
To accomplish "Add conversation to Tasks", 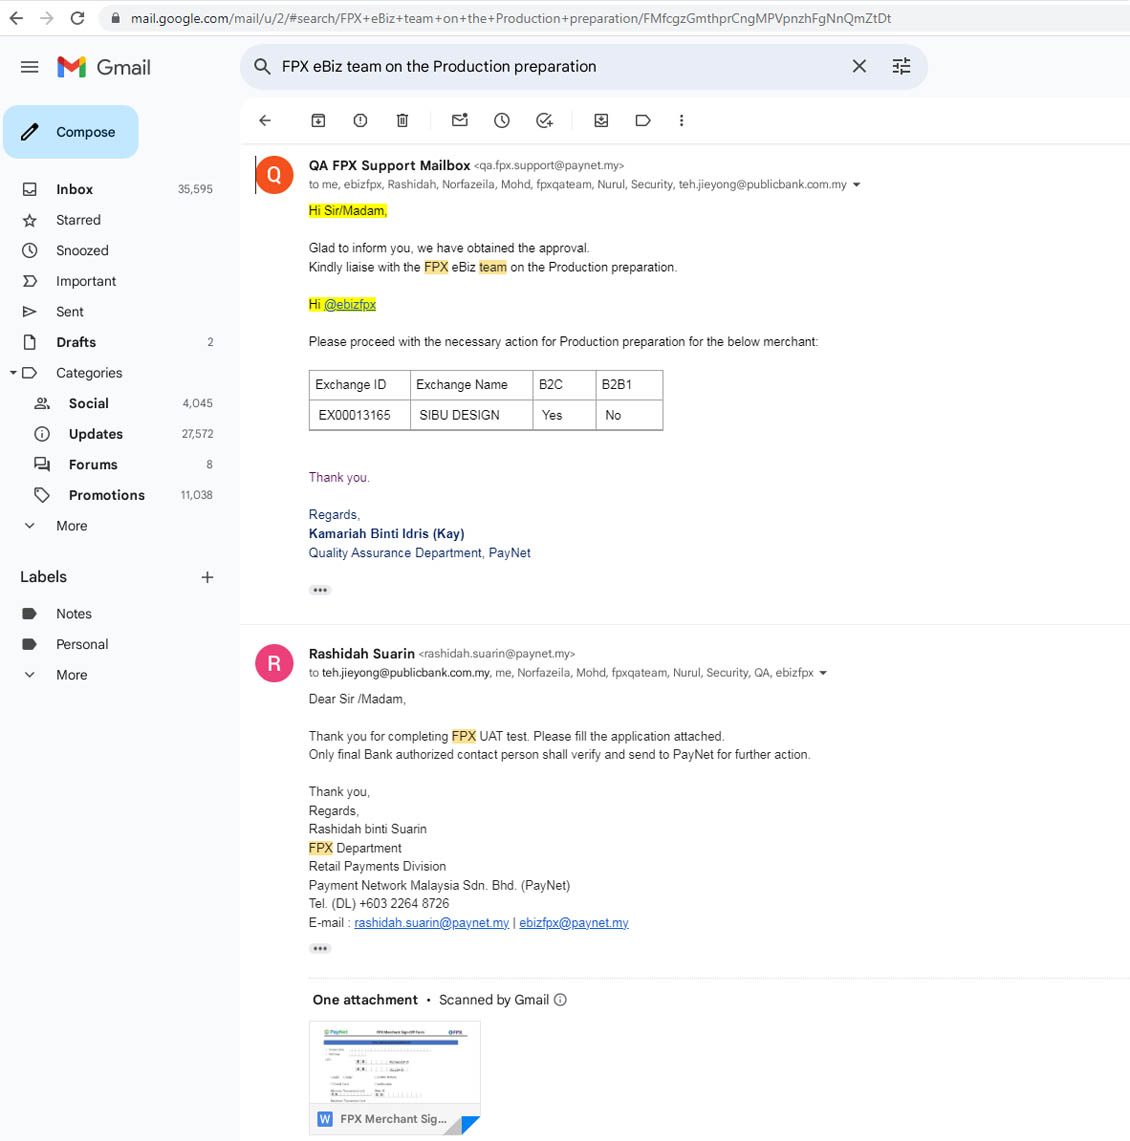I will click(544, 121).
